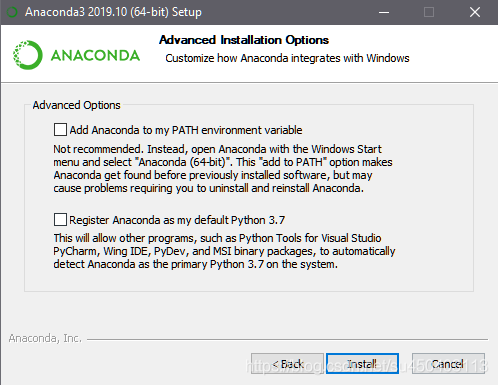This screenshot has width=498, height=385.
Task: Enable the Add Anaconda to PATH checkbox
Action: (60, 130)
